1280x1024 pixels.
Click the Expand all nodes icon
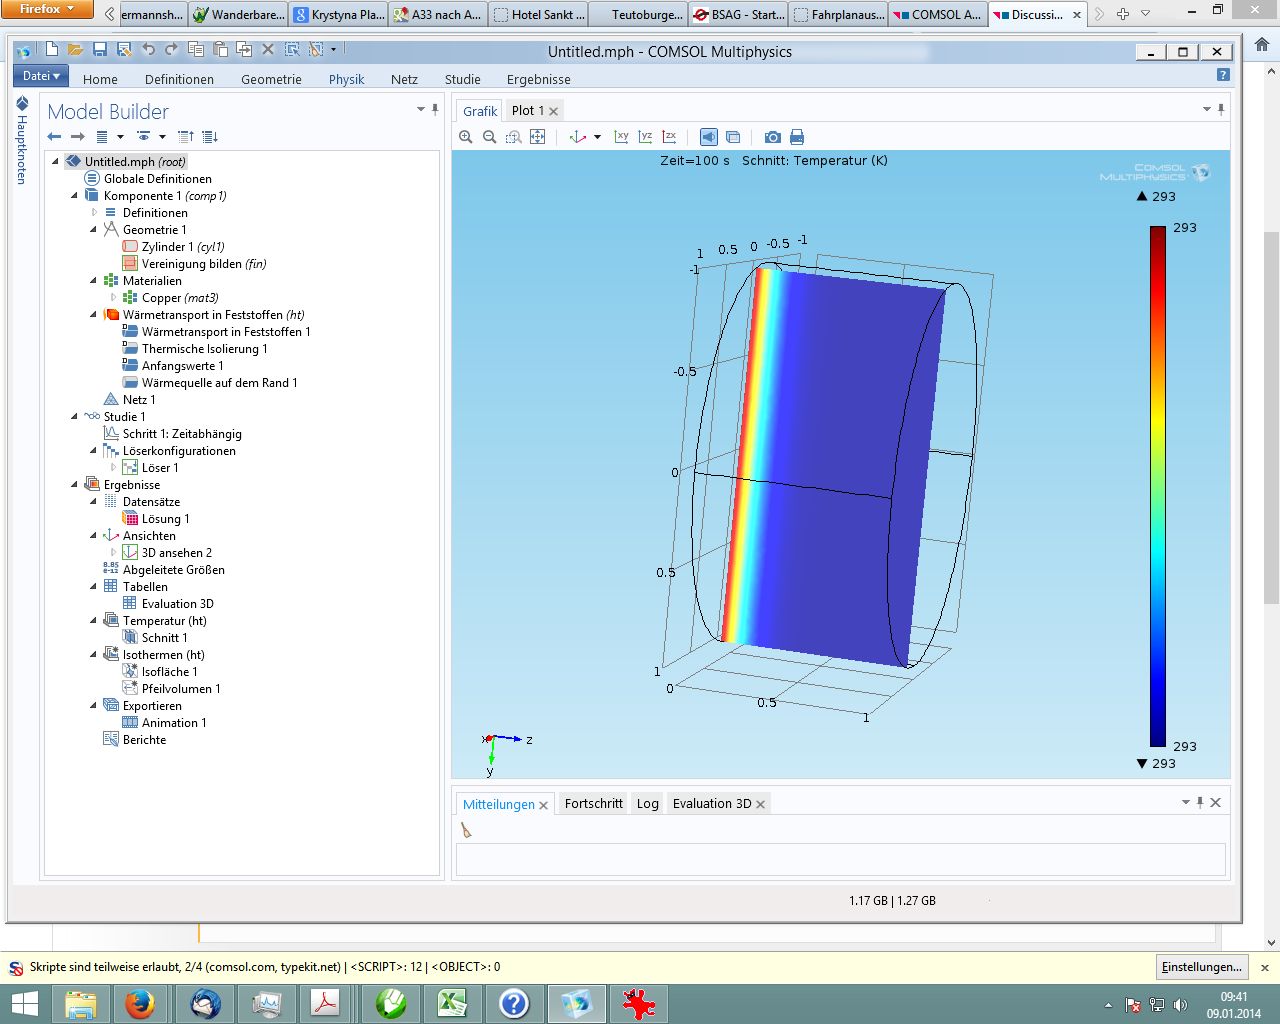pos(210,137)
